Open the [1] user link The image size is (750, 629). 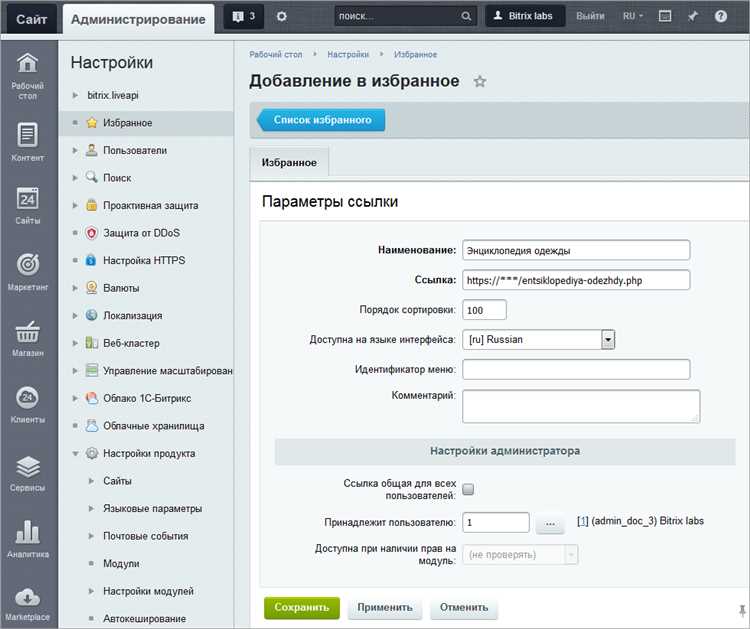(583, 521)
